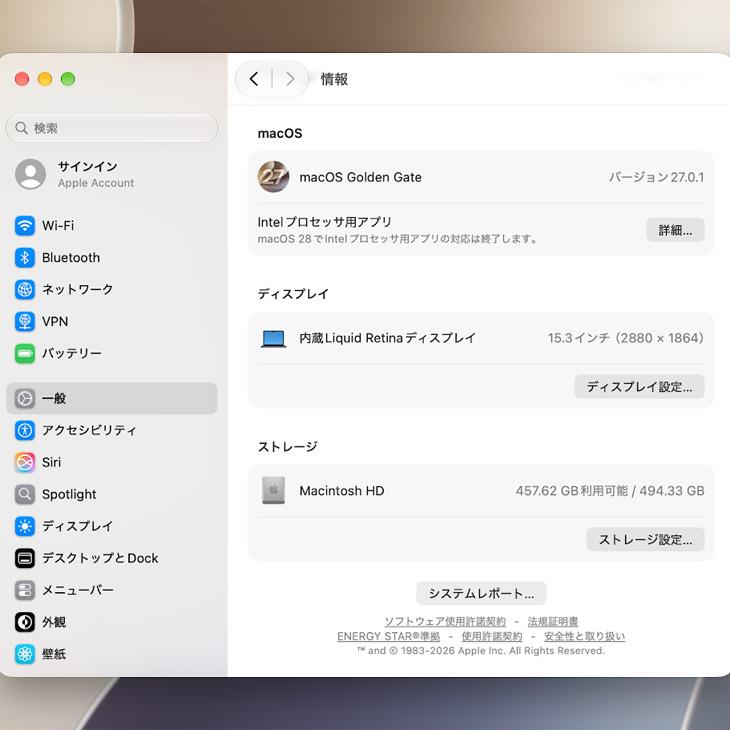
Task: Click the Macintosh HD drive icon
Action: (273, 490)
